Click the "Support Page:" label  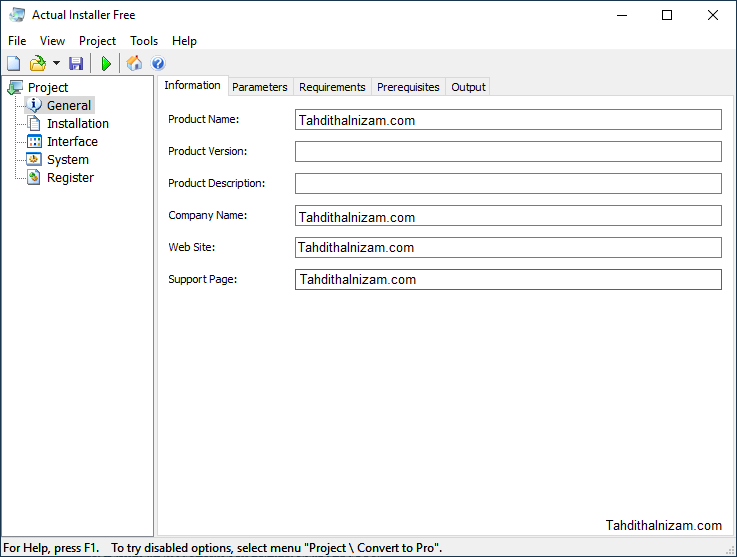point(203,279)
